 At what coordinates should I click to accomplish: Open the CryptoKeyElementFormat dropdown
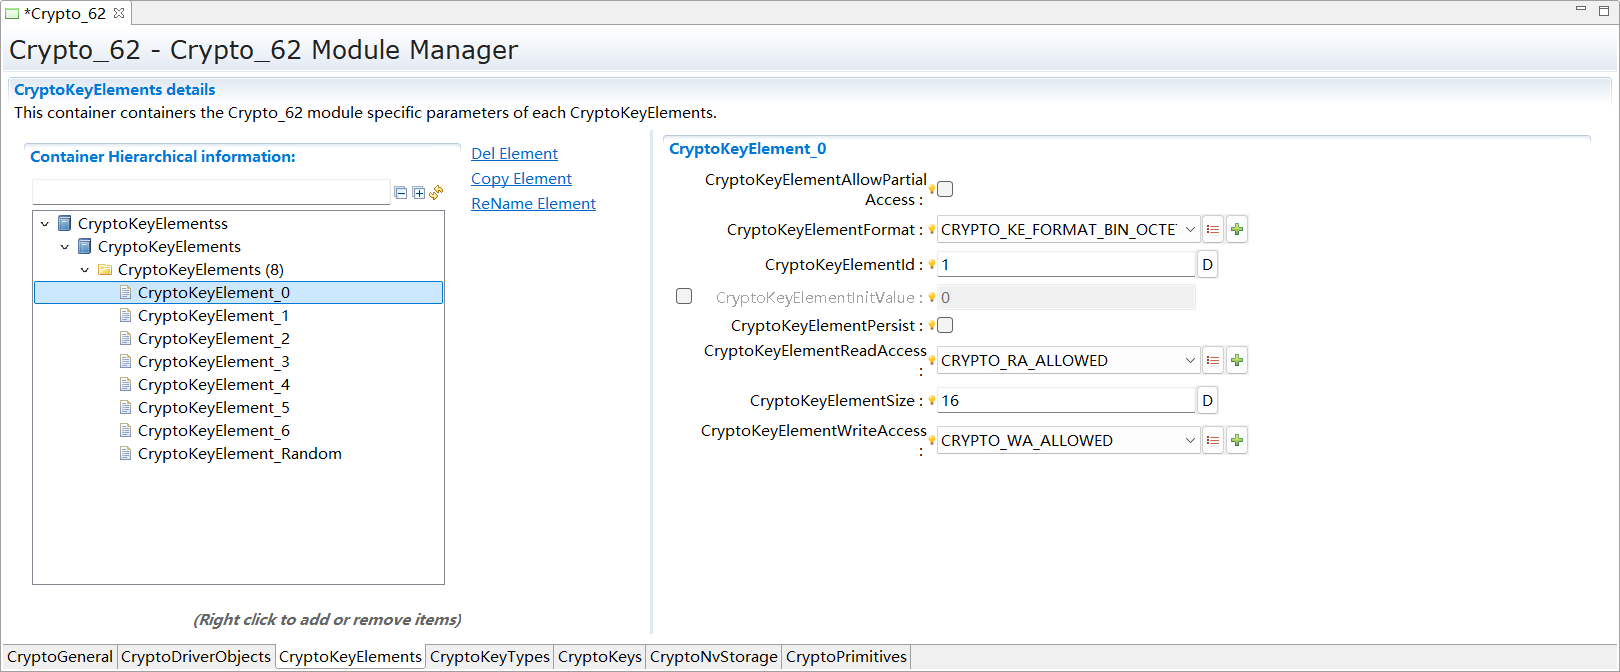tap(1190, 230)
